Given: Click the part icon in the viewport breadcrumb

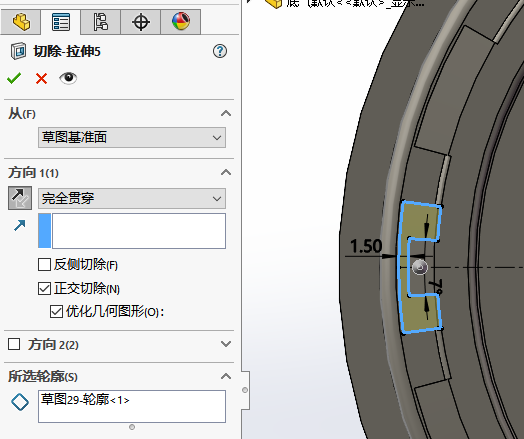Looking at the screenshot, I should [274, 3].
